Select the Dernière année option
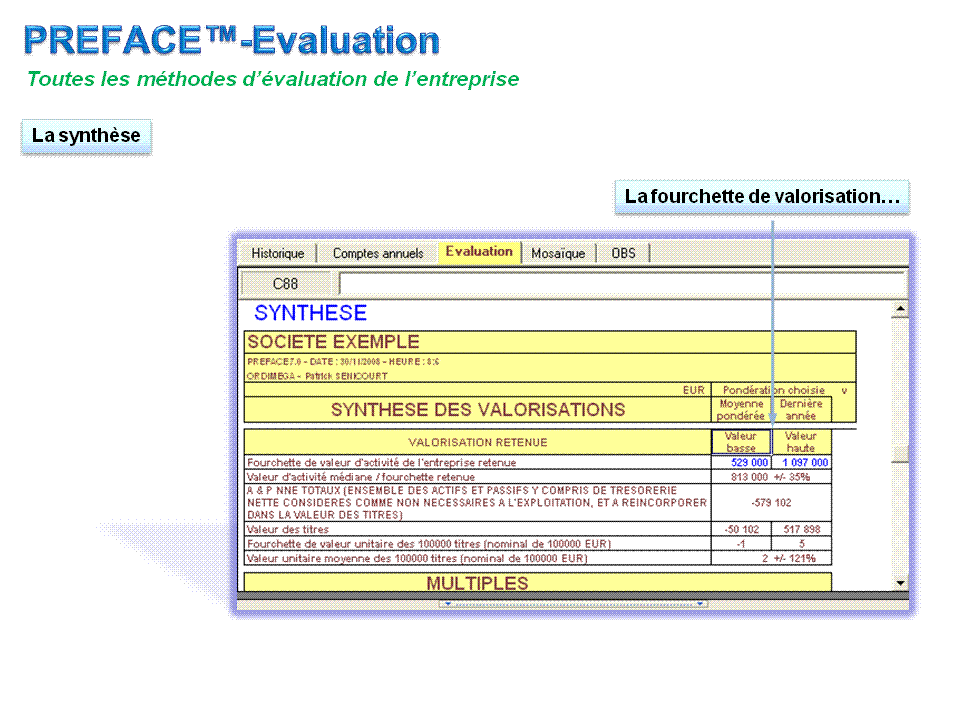960x720 pixels. (x=801, y=410)
